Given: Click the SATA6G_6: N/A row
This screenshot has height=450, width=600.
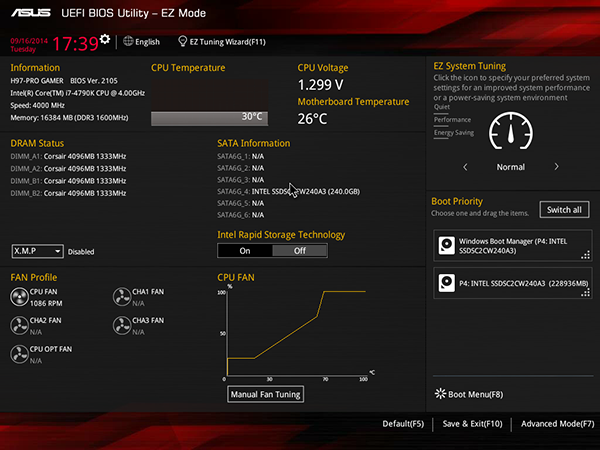Looking at the screenshot, I should (x=240, y=215).
